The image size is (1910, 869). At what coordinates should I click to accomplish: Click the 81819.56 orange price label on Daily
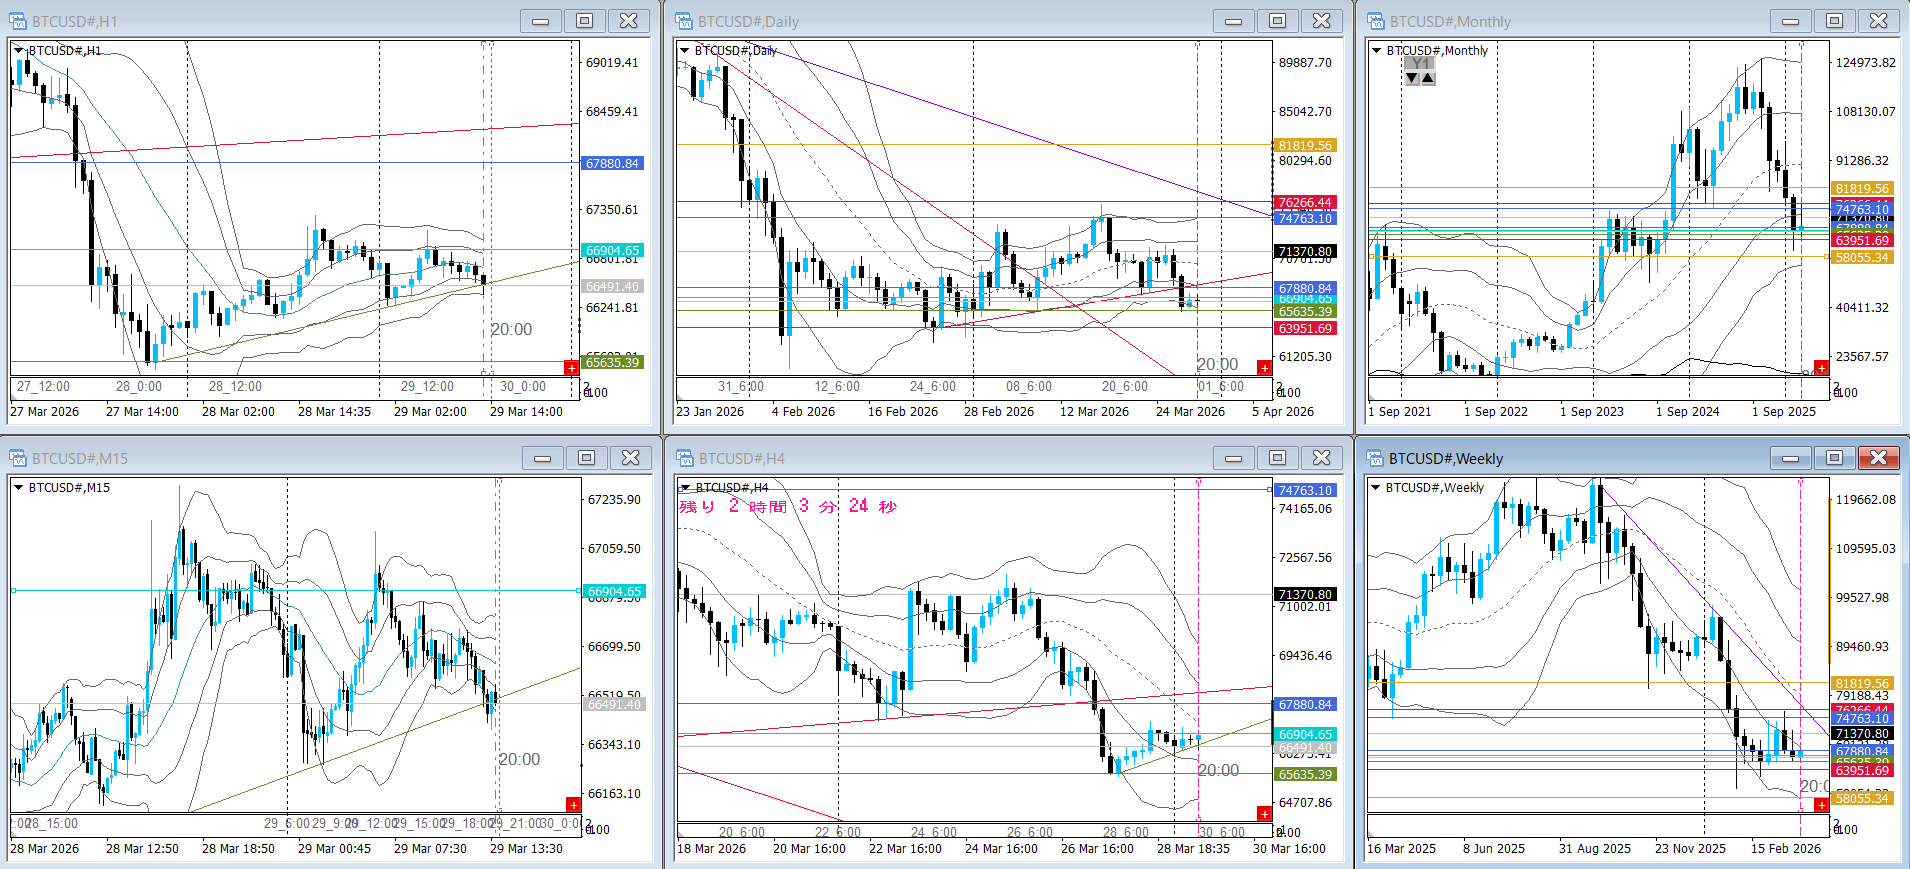(1304, 146)
